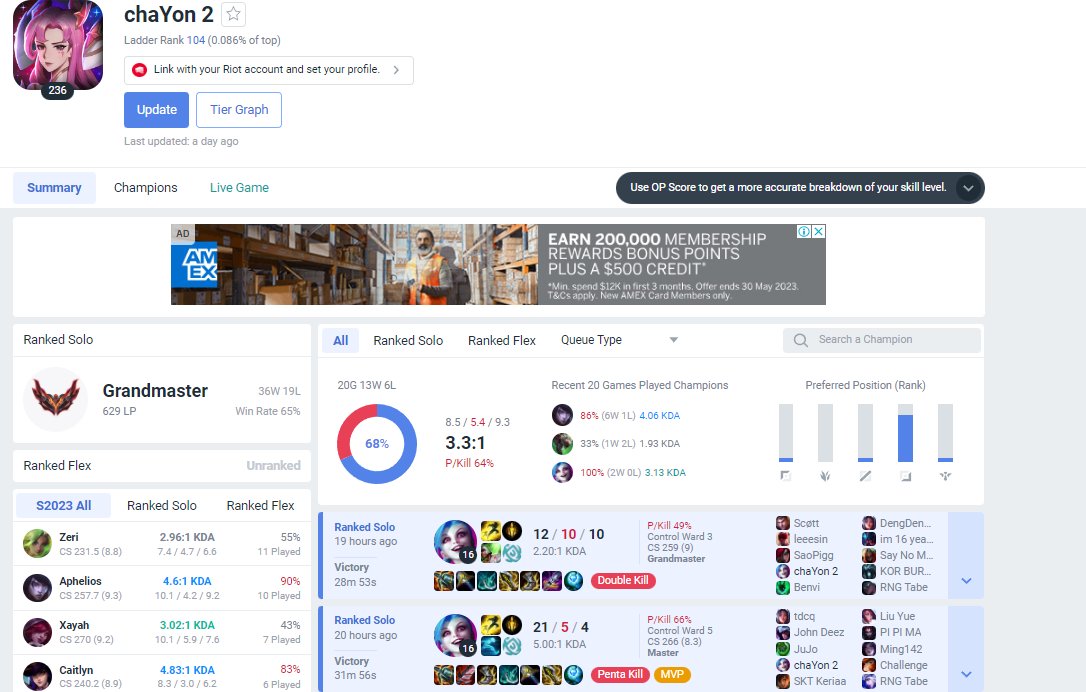Click the Grandmaster rank emblem
The width and height of the screenshot is (1086, 692).
coord(55,401)
